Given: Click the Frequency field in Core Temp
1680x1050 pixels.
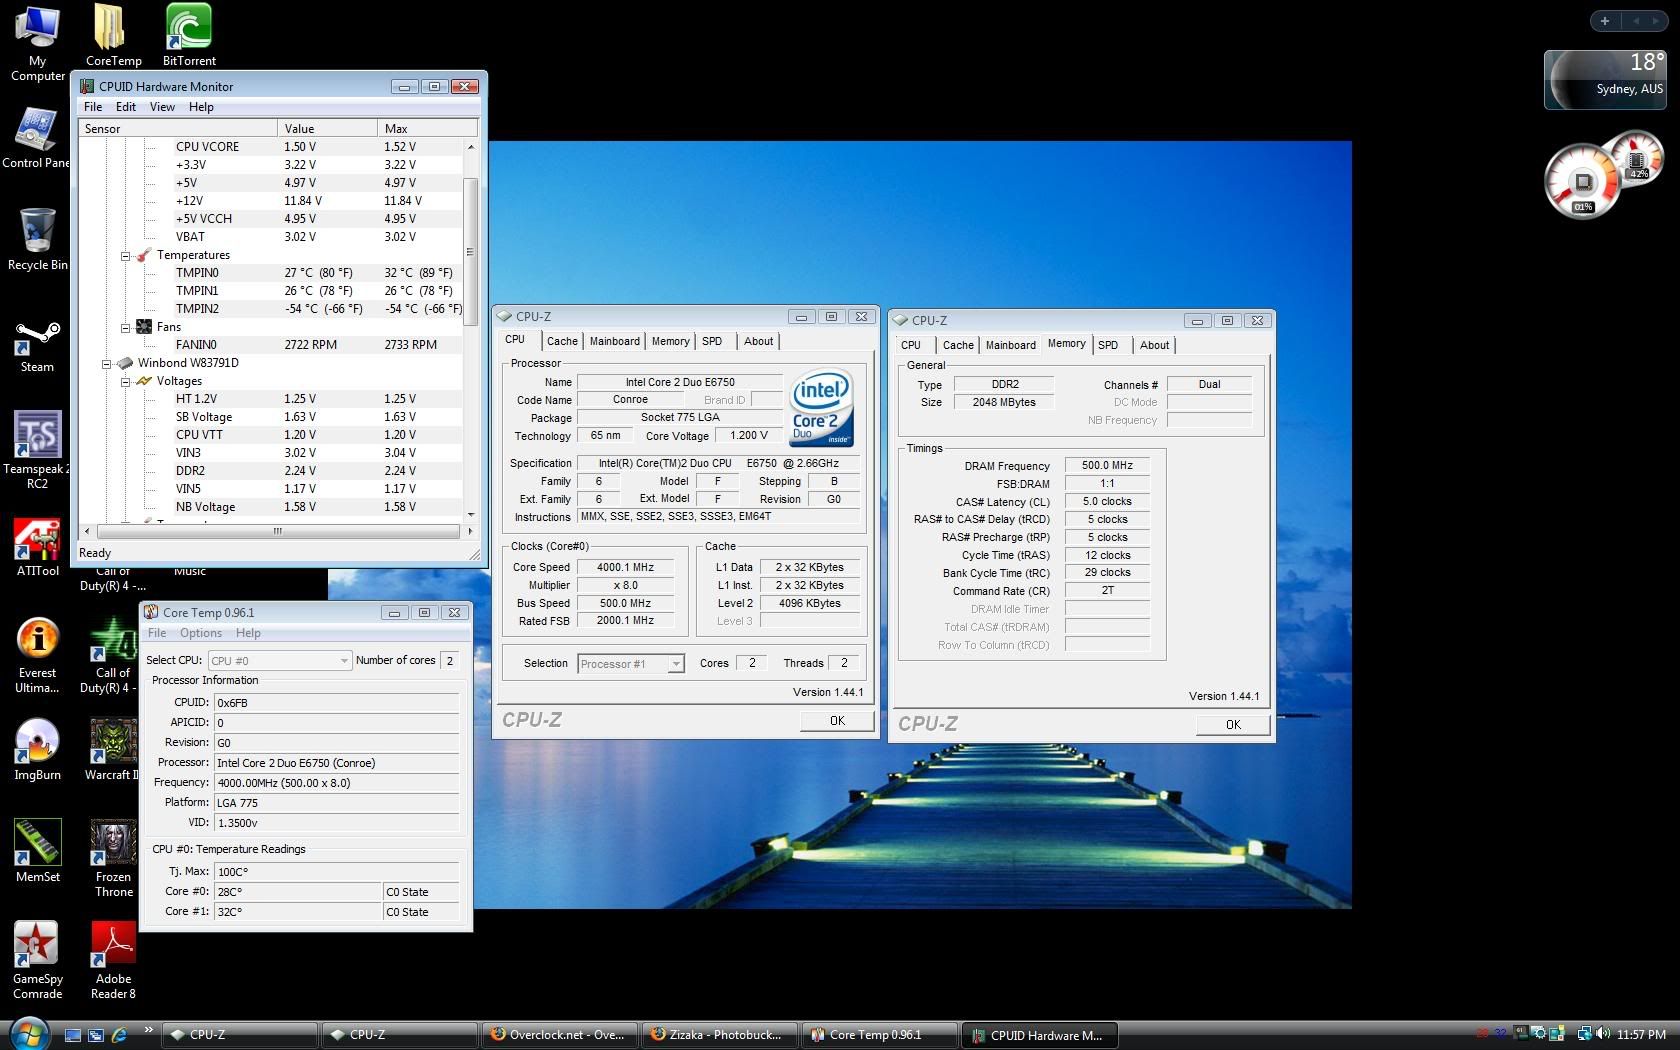Looking at the screenshot, I should 336,783.
